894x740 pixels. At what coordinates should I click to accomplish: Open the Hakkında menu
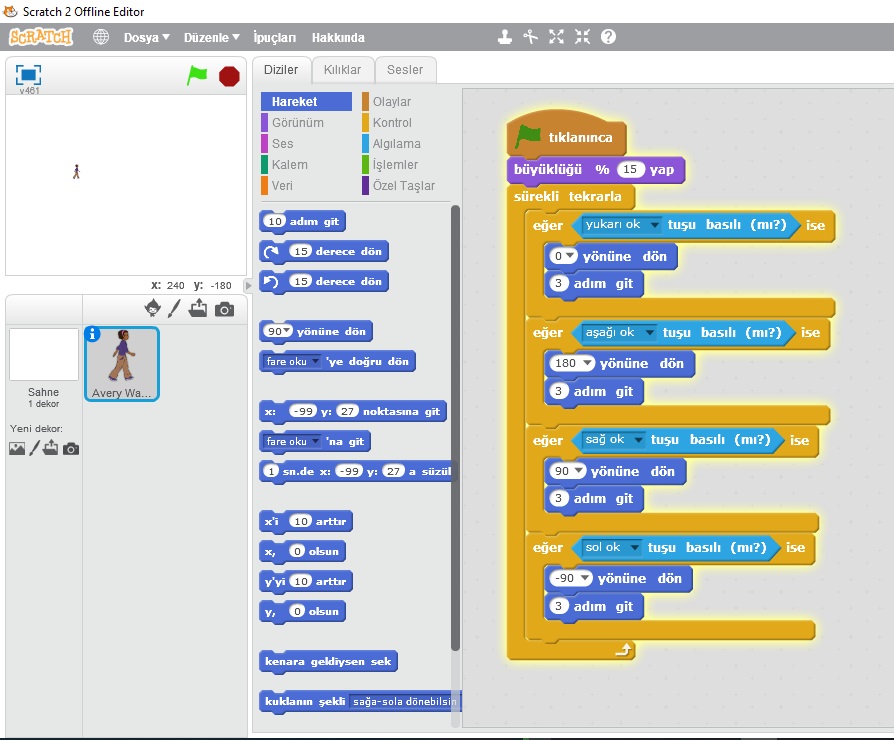pos(338,38)
